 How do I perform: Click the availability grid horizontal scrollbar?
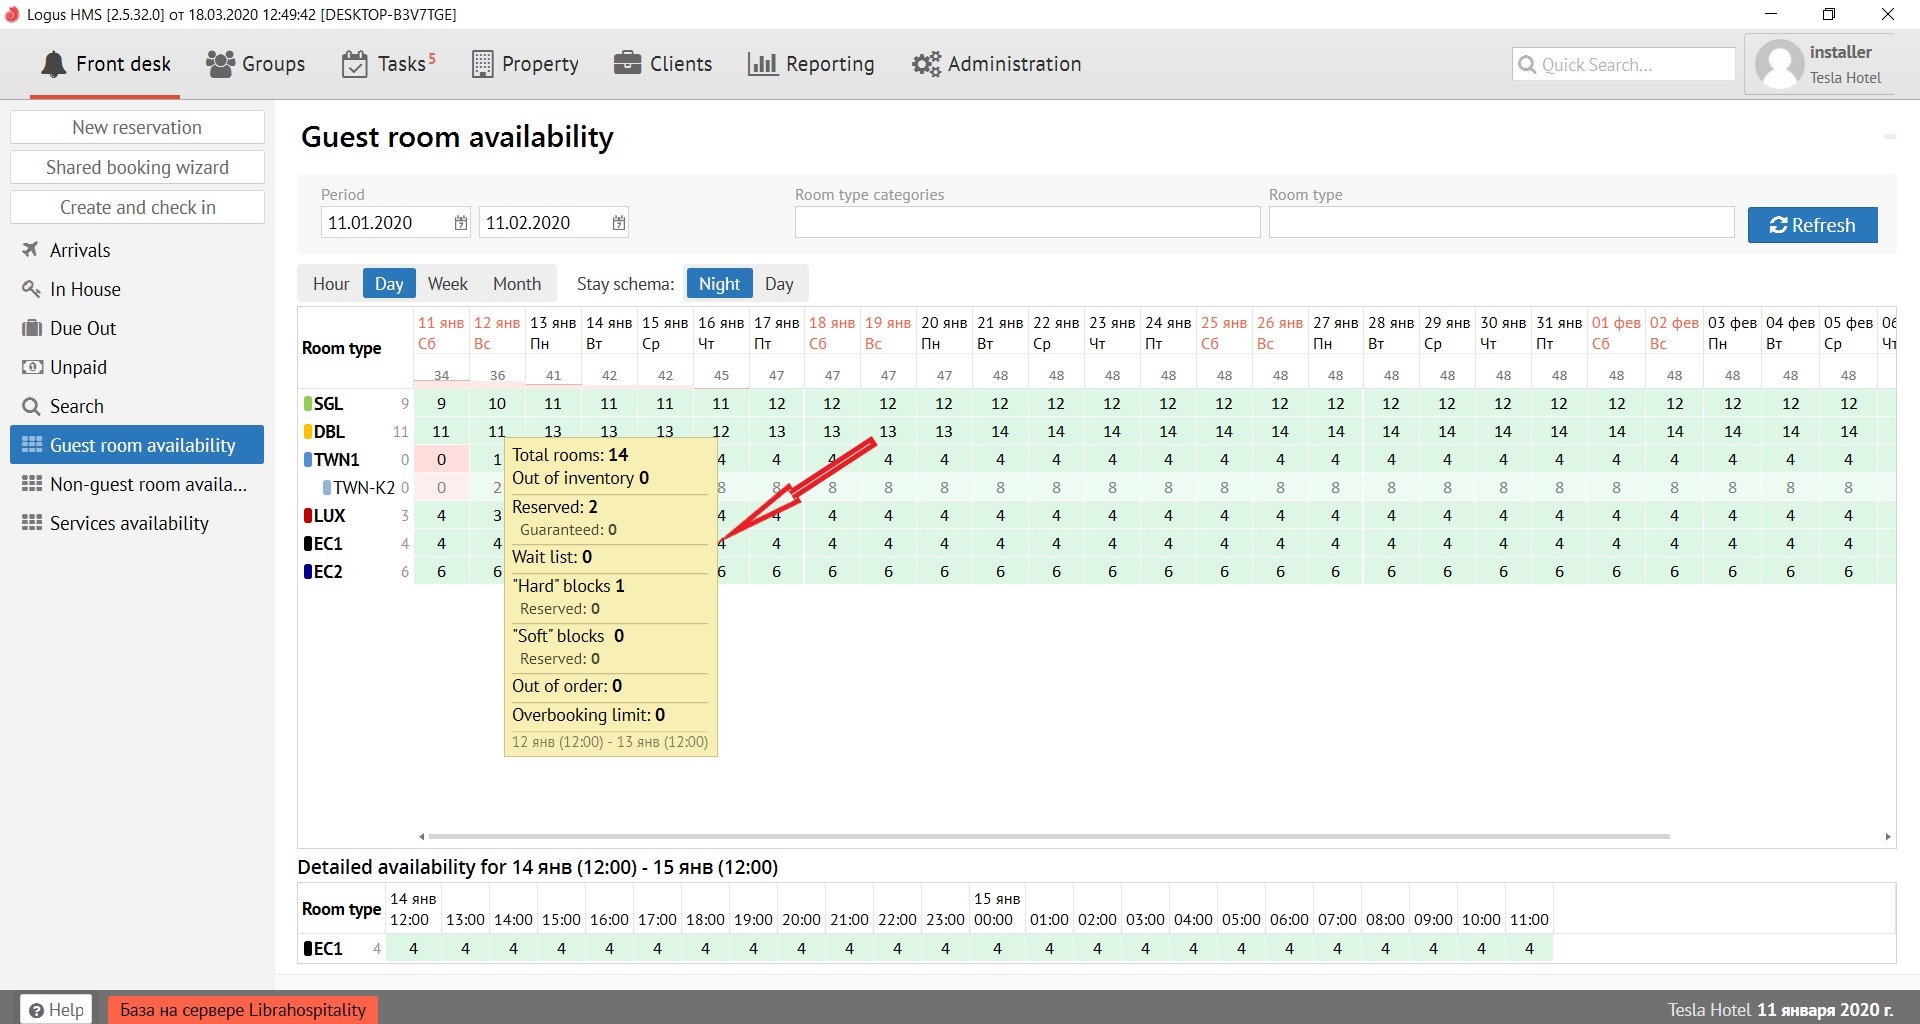pyautogui.click(x=1048, y=836)
